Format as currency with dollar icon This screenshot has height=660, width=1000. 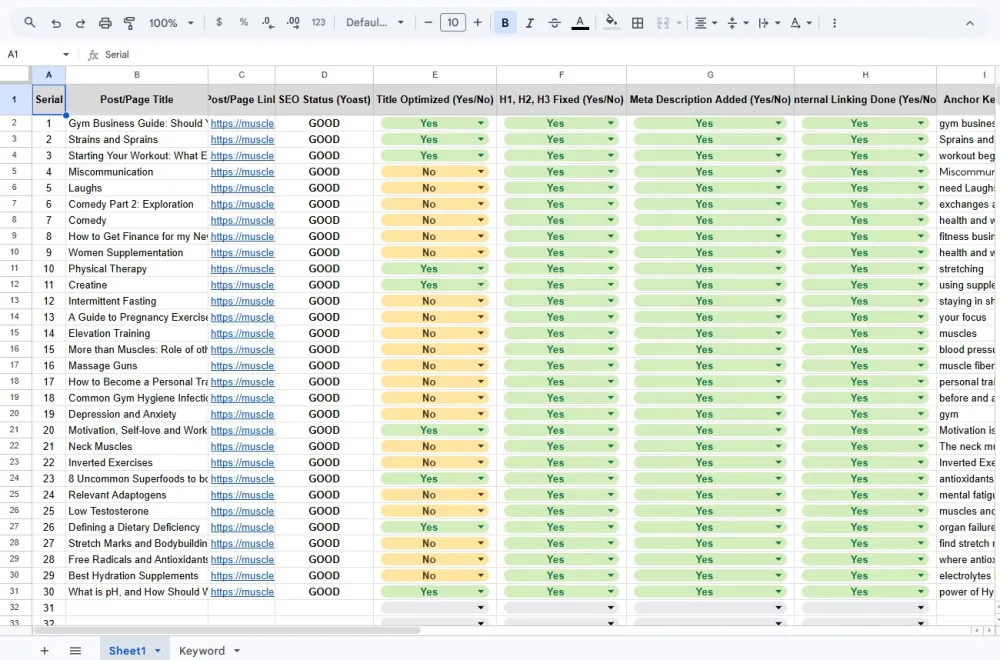coord(219,22)
